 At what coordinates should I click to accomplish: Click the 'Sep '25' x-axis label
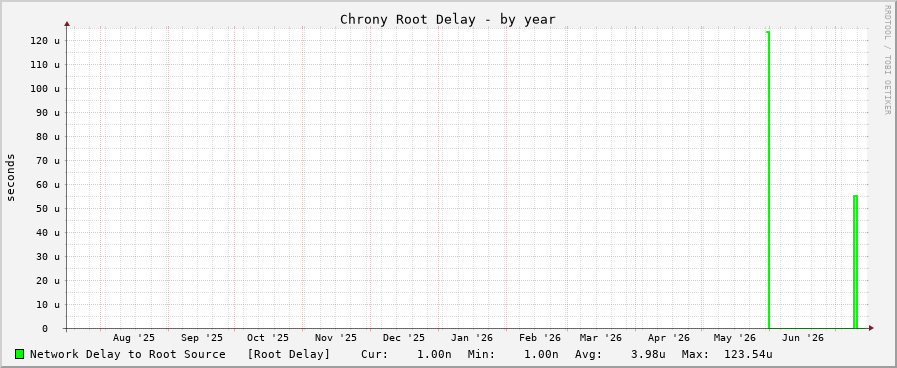(201, 338)
